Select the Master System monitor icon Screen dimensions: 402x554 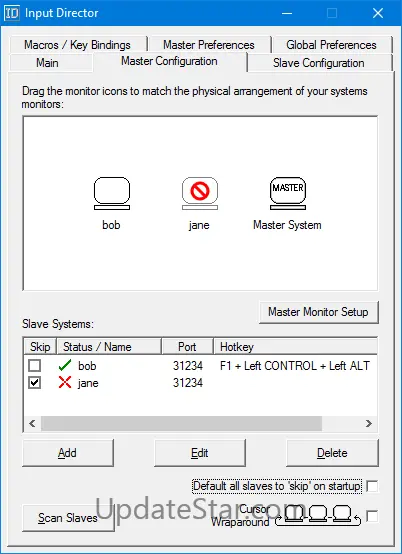(x=288, y=193)
